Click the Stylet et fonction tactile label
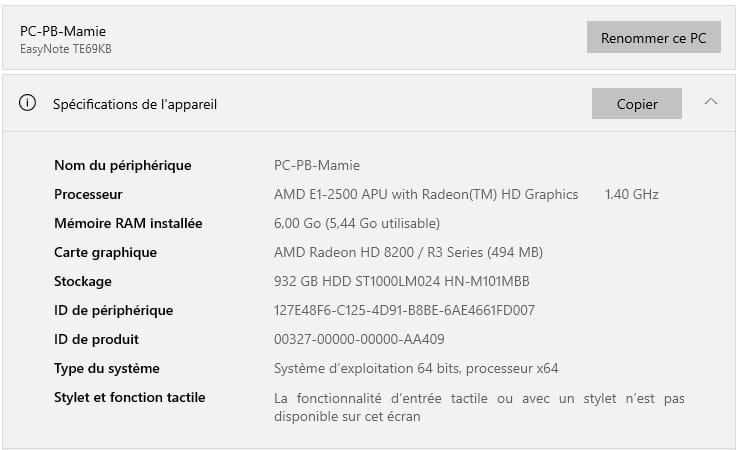 click(x=130, y=397)
